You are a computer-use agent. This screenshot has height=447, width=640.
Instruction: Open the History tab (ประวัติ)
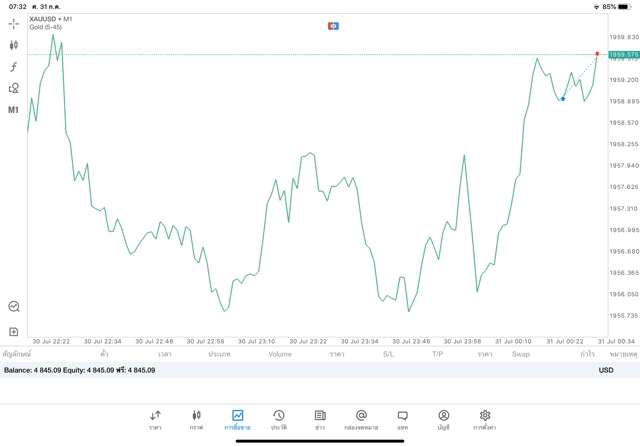[x=279, y=419]
